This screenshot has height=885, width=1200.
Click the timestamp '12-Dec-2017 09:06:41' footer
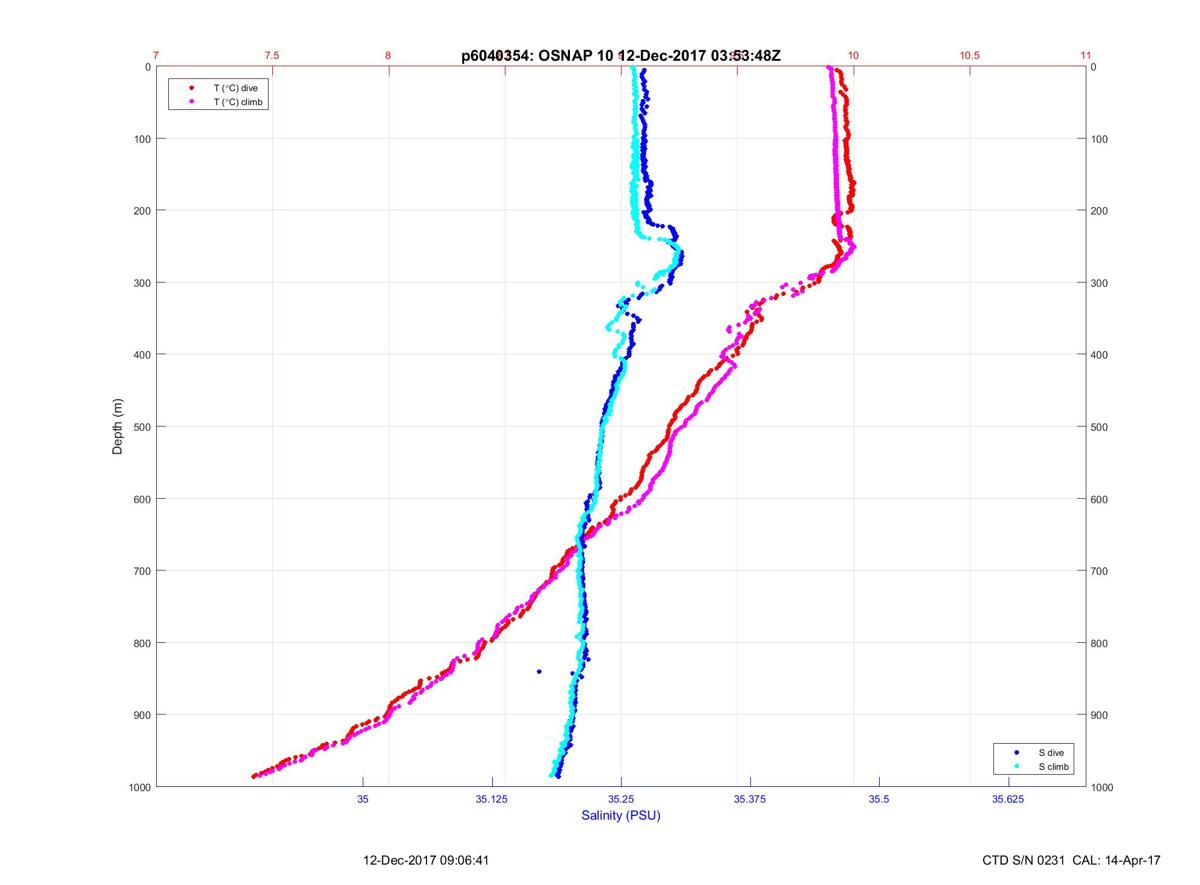point(426,860)
